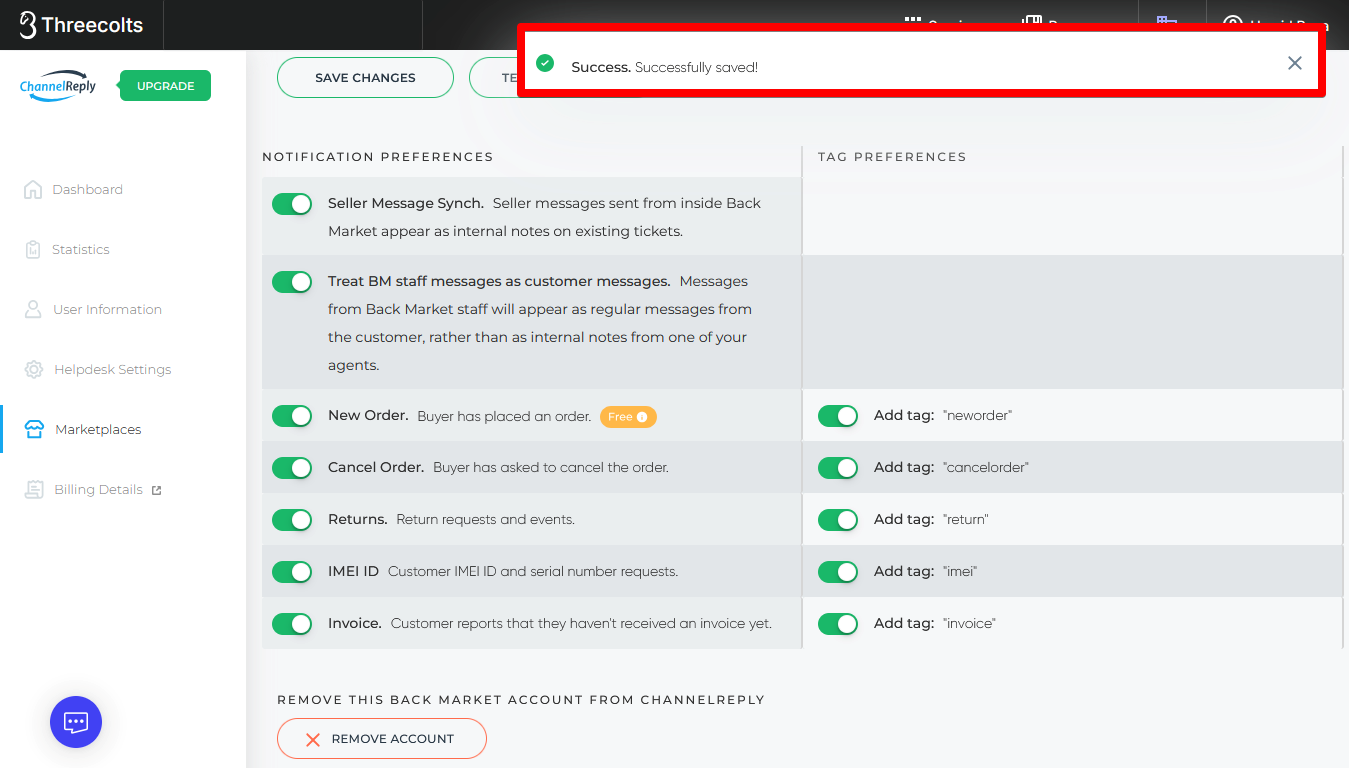The height and width of the screenshot is (768, 1349).
Task: Click the Upgrade button
Action: pyautogui.click(x=165, y=86)
